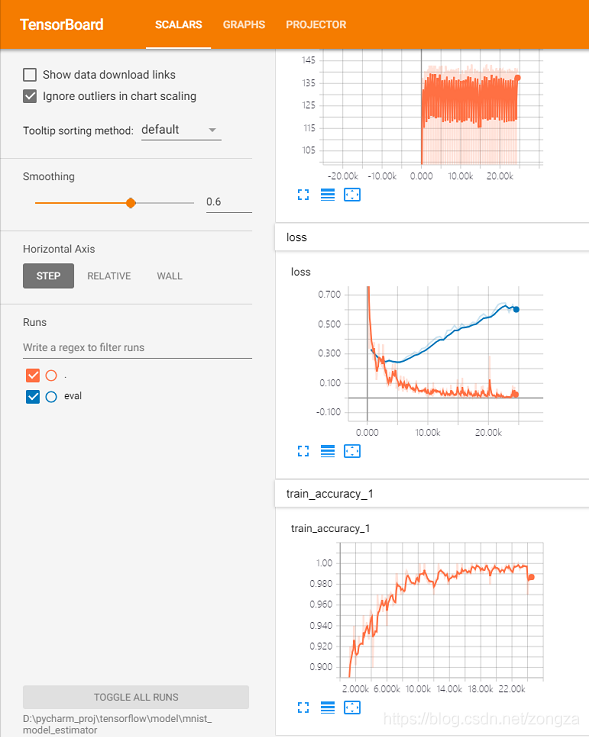Click the TOGGLE ALL RUNS button

pyautogui.click(x=136, y=697)
